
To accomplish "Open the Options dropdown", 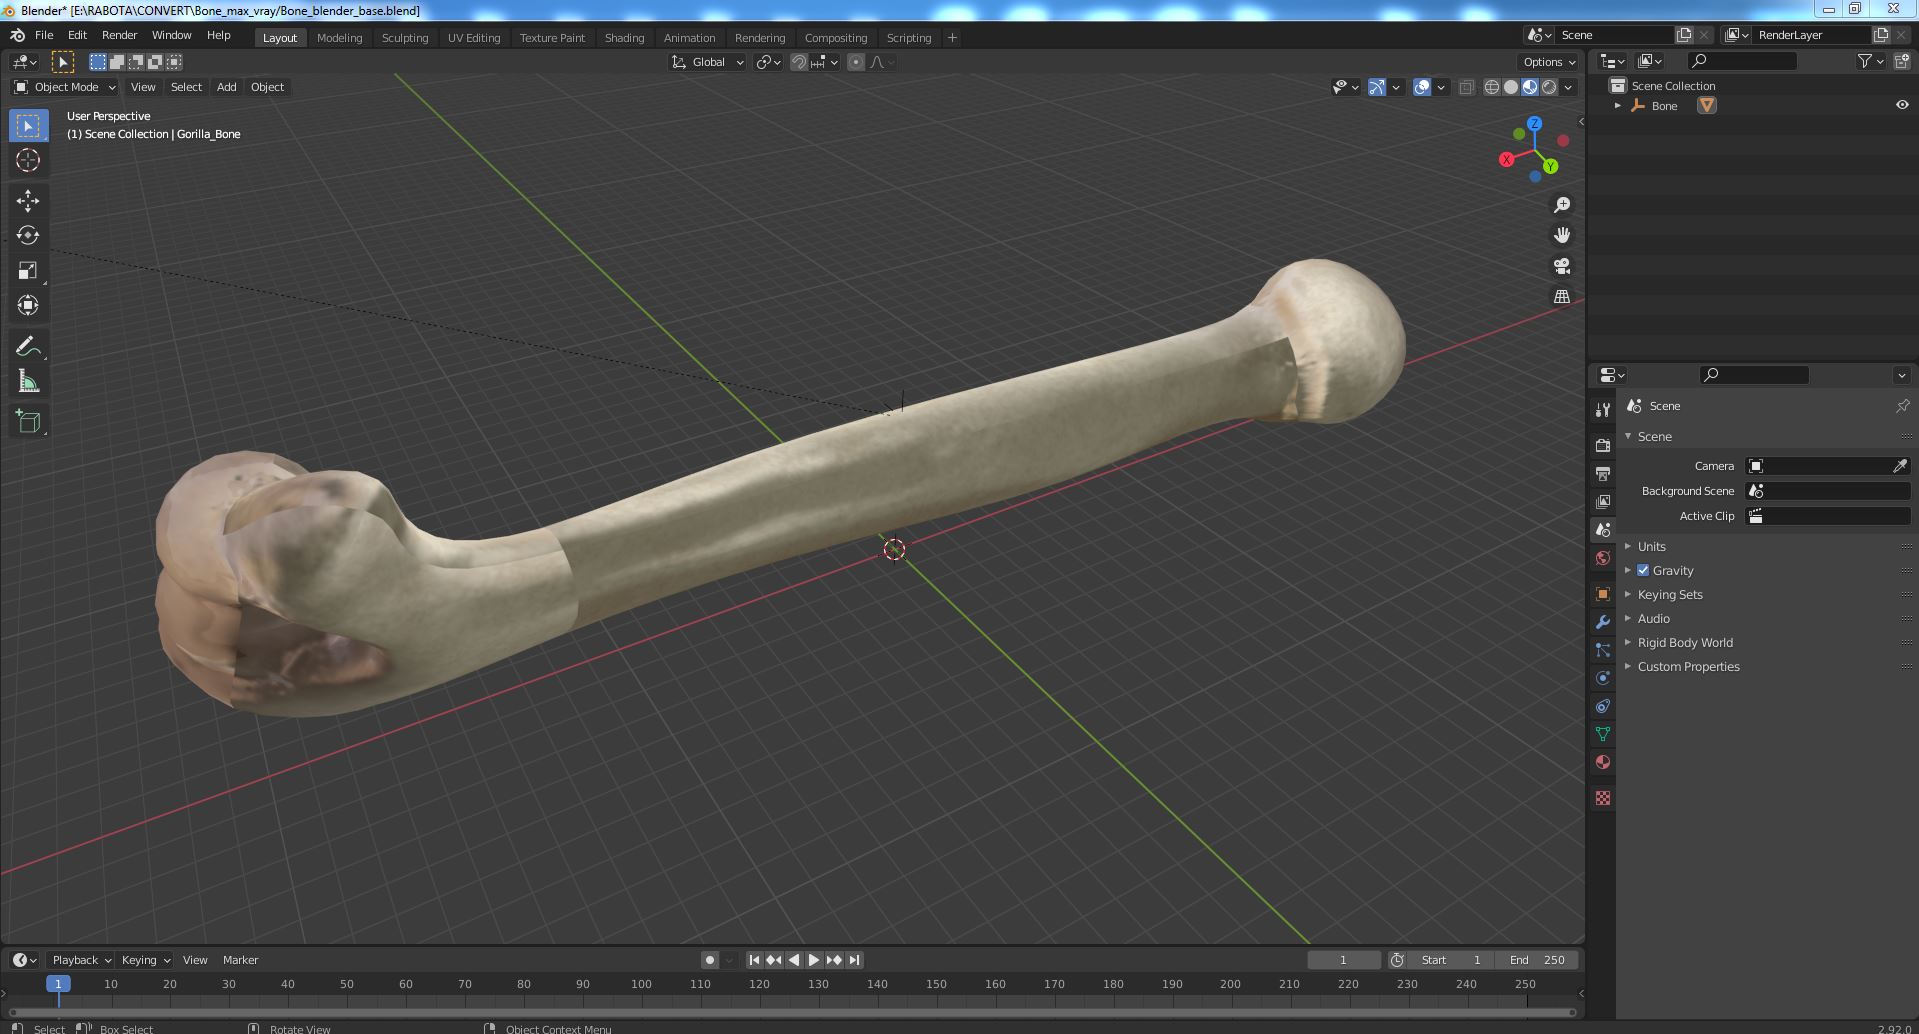I will tap(1549, 62).
